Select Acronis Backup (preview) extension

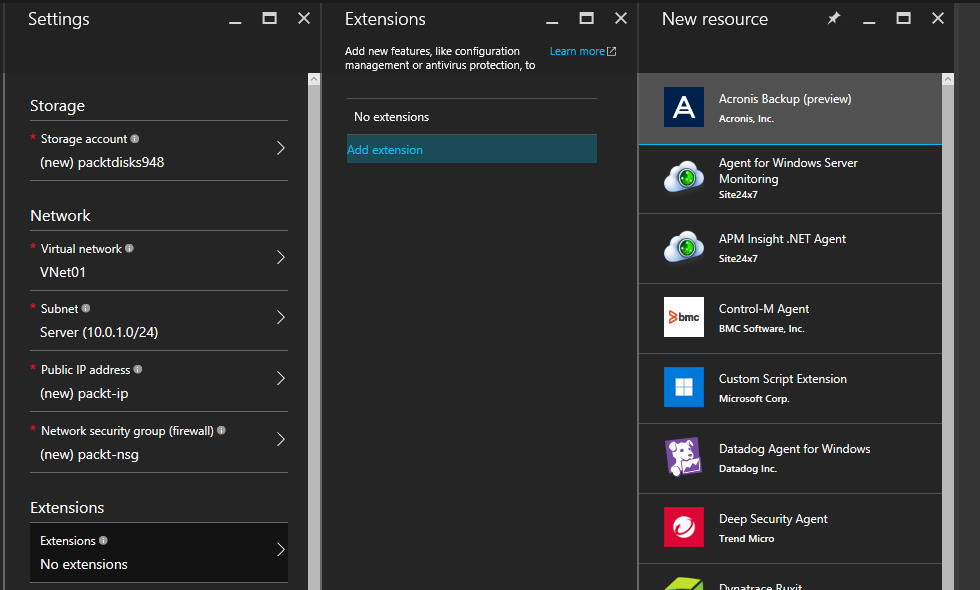click(x=790, y=109)
